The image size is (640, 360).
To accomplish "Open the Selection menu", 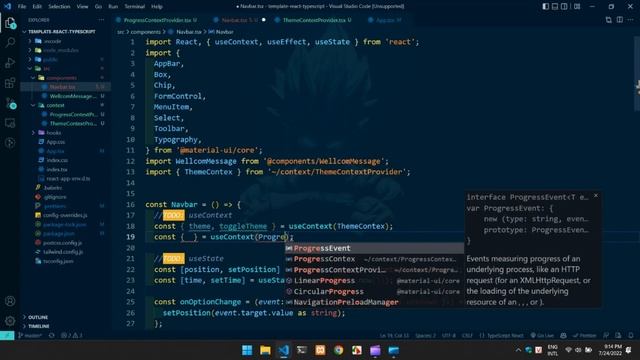I will (59, 7).
